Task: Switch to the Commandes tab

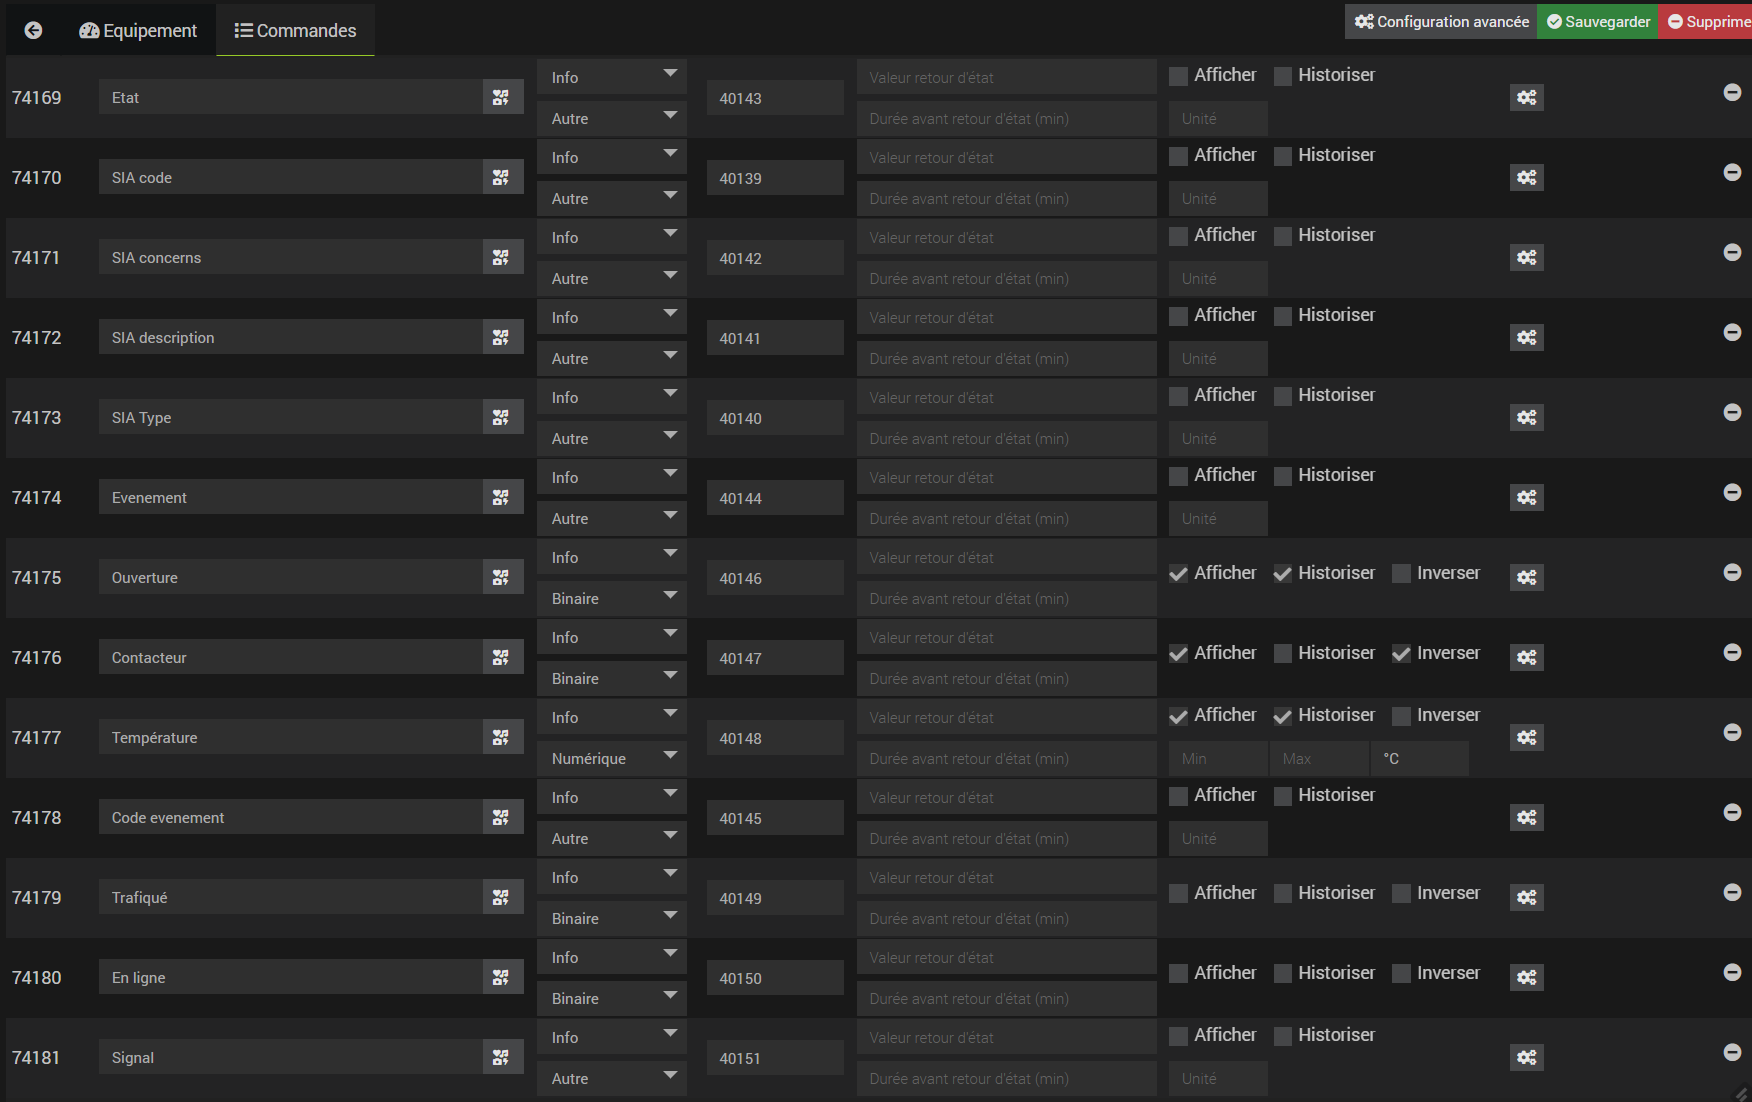Action: pos(295,30)
